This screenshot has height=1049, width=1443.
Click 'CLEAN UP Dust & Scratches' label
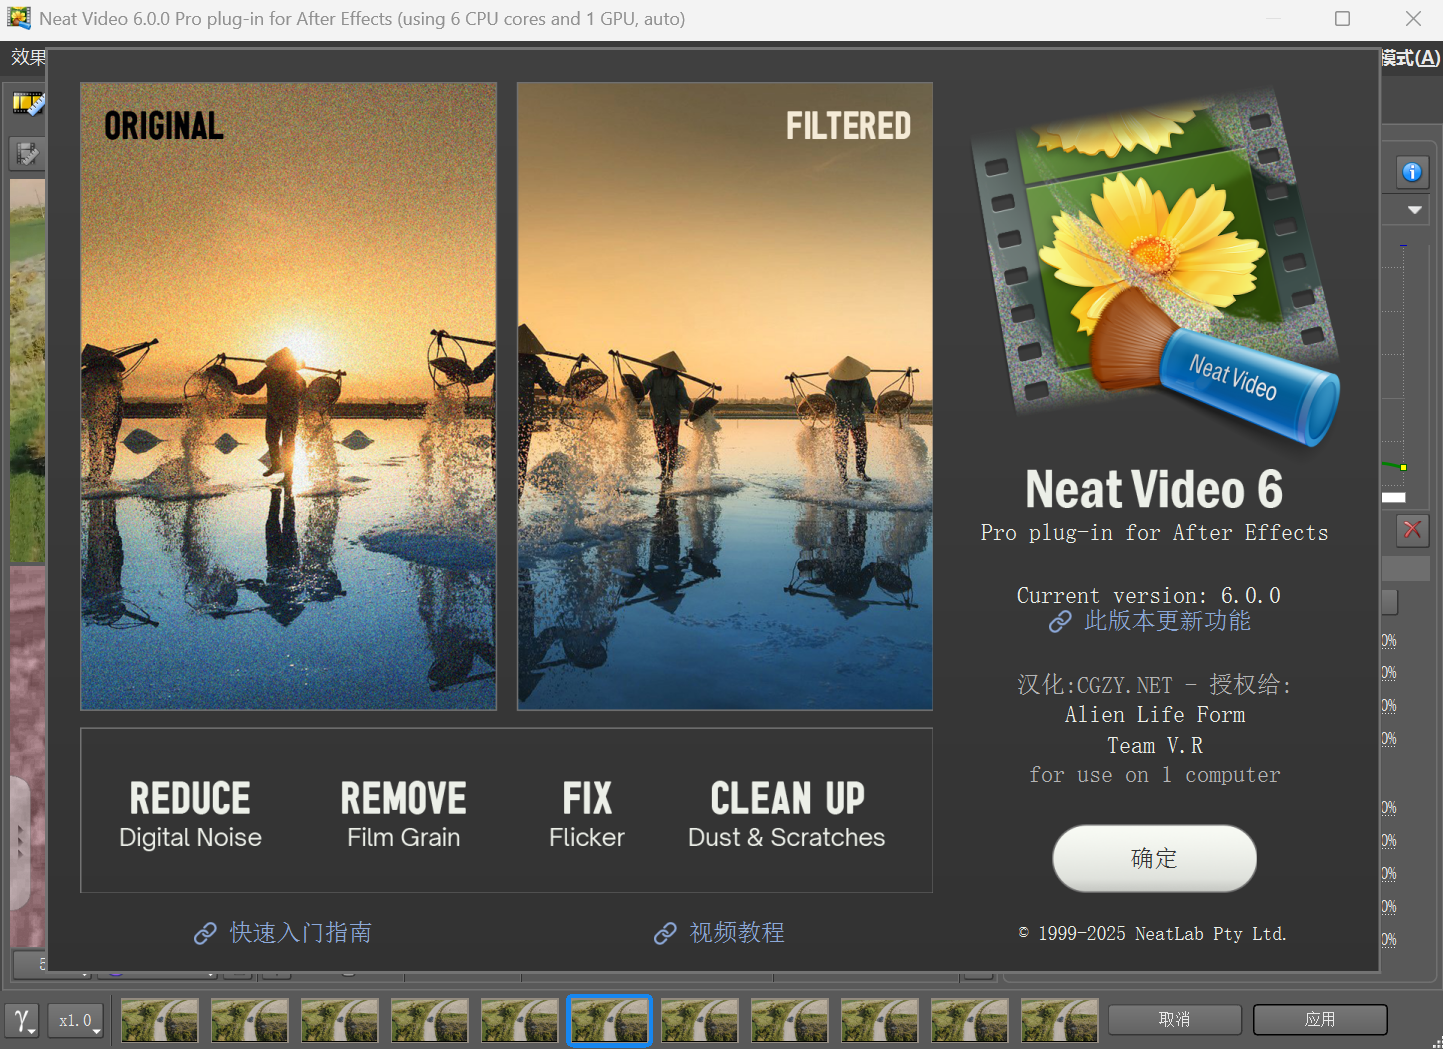[x=787, y=814]
